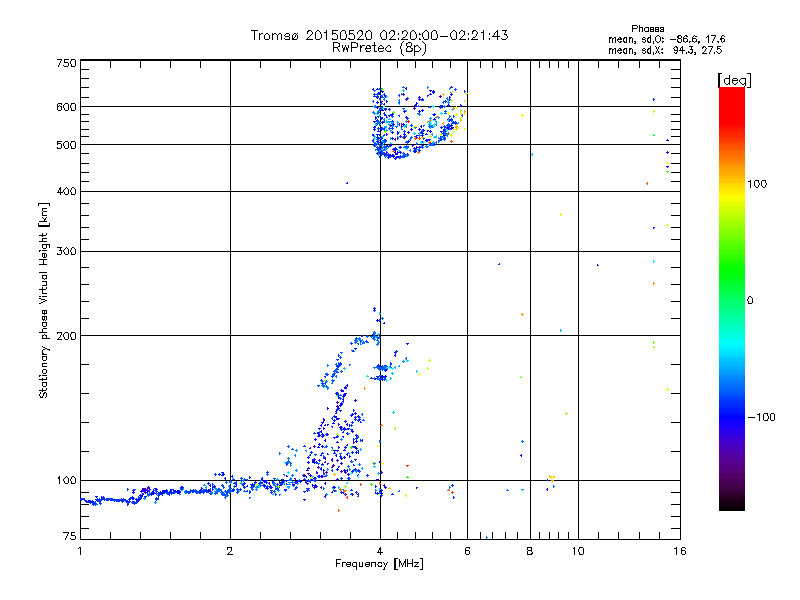Image resolution: width=800 pixels, height=600 pixels.
Task: Click the Frequency [MHz] axis label
Action: click(x=379, y=564)
